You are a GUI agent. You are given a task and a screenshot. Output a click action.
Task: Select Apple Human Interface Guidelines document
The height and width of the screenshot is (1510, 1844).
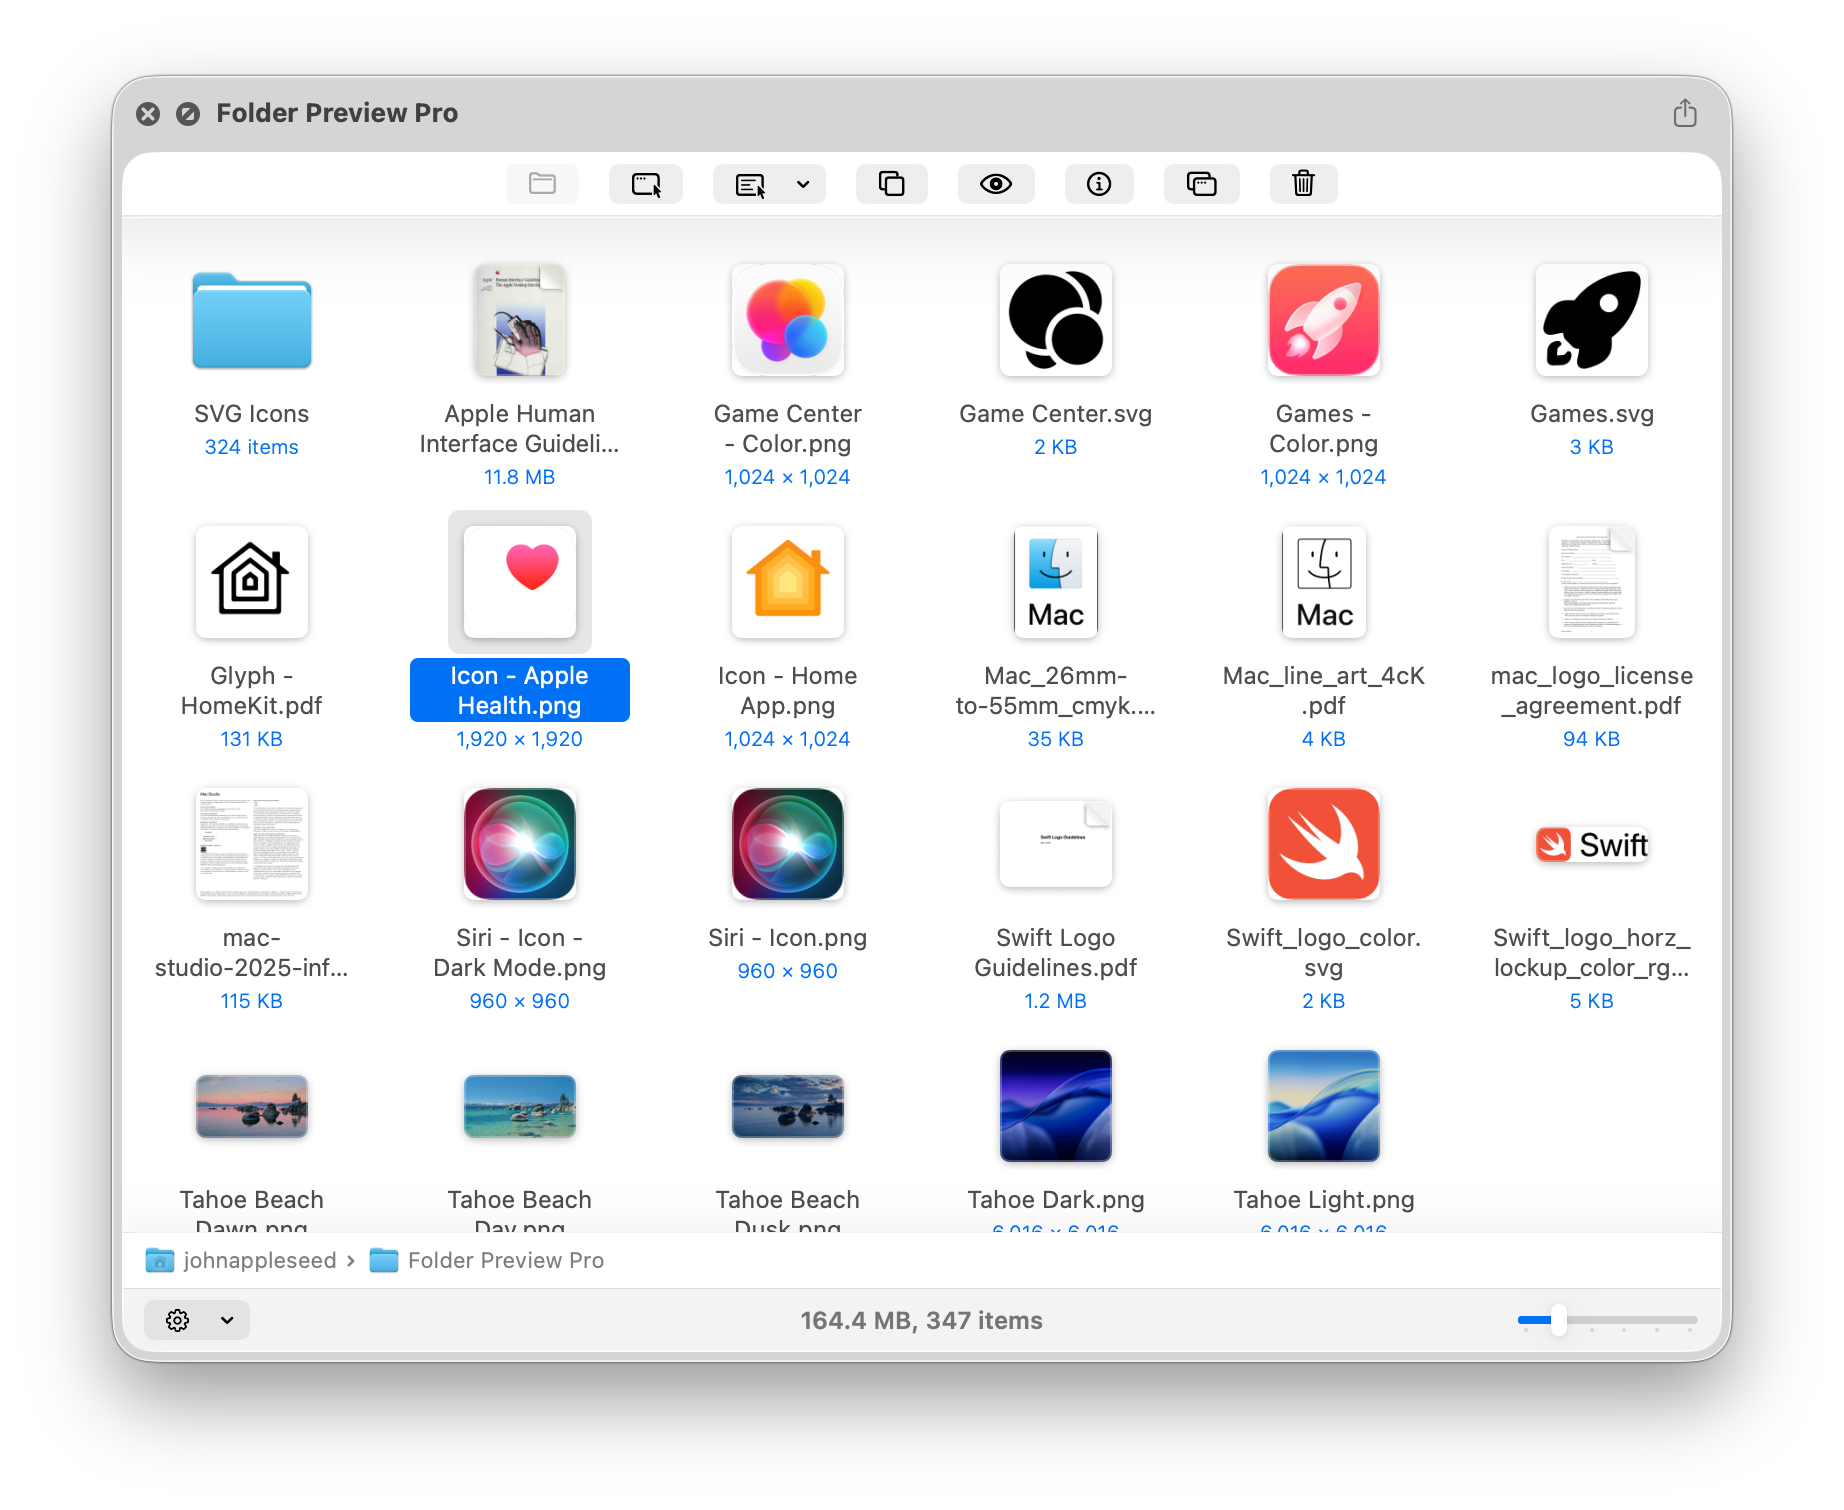pyautogui.click(x=520, y=321)
